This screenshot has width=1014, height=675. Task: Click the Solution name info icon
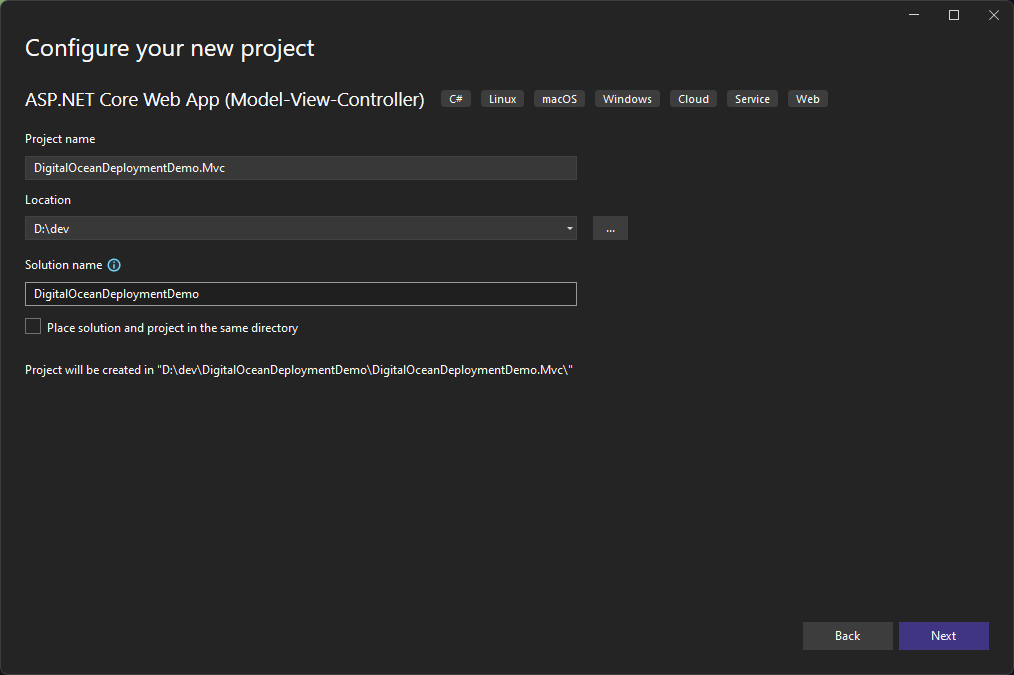point(114,265)
